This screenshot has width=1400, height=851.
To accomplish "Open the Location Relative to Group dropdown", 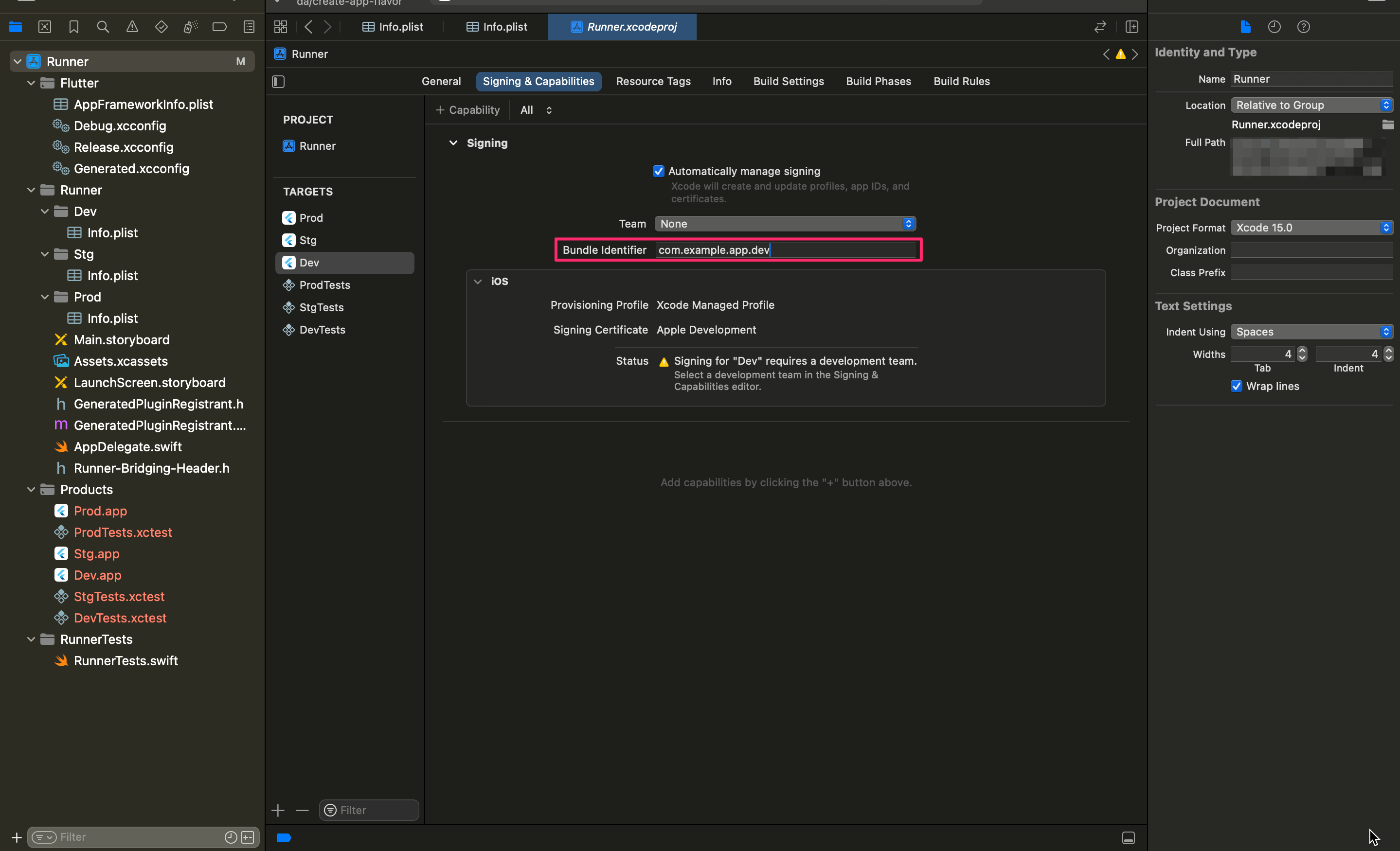I will point(1312,105).
